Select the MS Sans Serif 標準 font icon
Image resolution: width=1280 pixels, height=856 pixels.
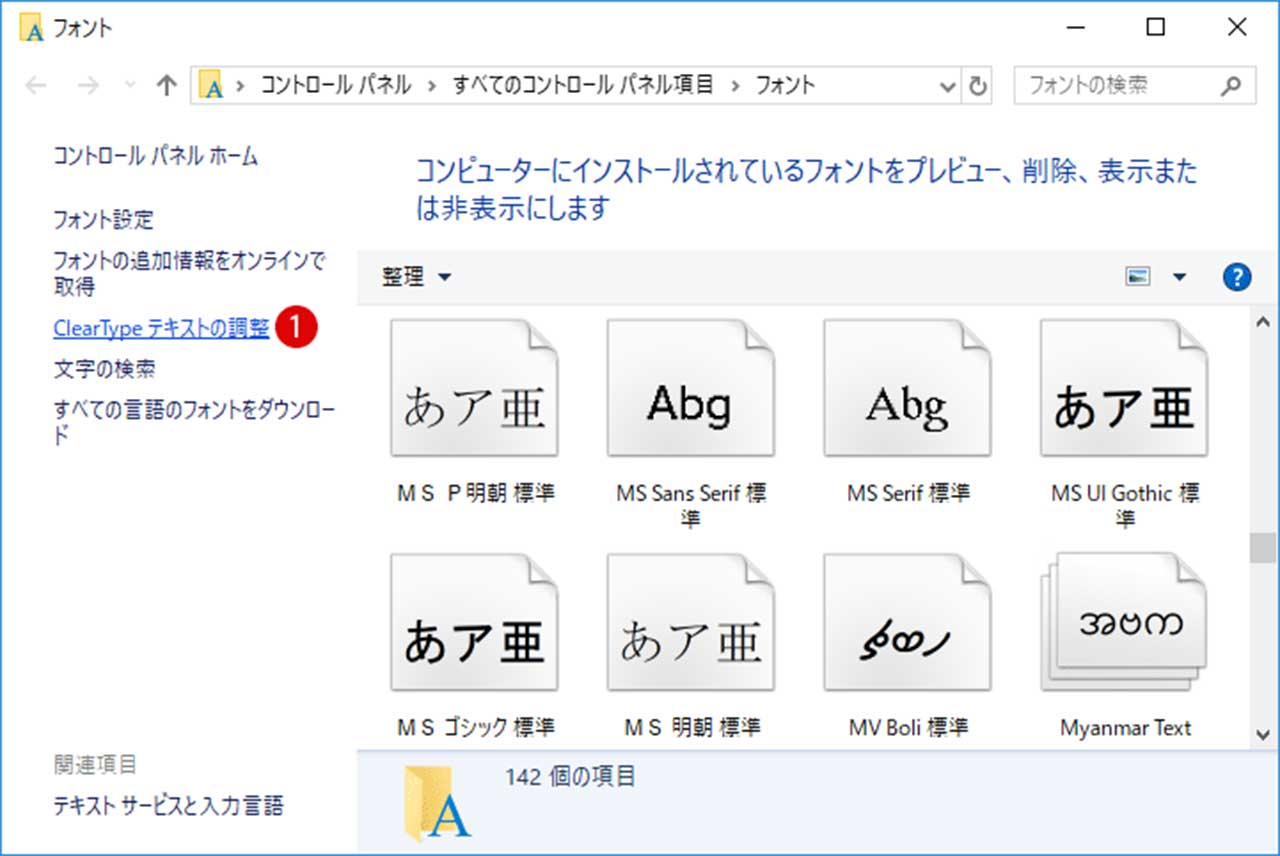(x=691, y=388)
